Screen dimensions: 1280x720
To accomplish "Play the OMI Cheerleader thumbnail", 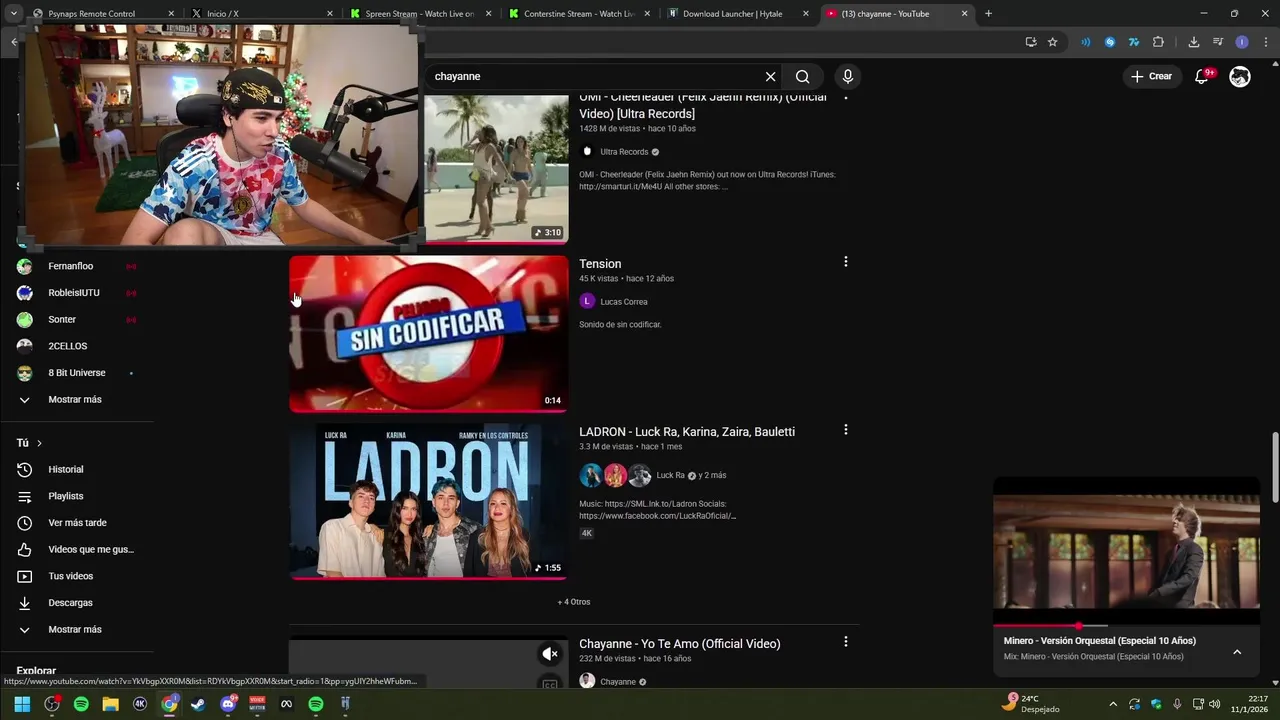I will coord(496,169).
